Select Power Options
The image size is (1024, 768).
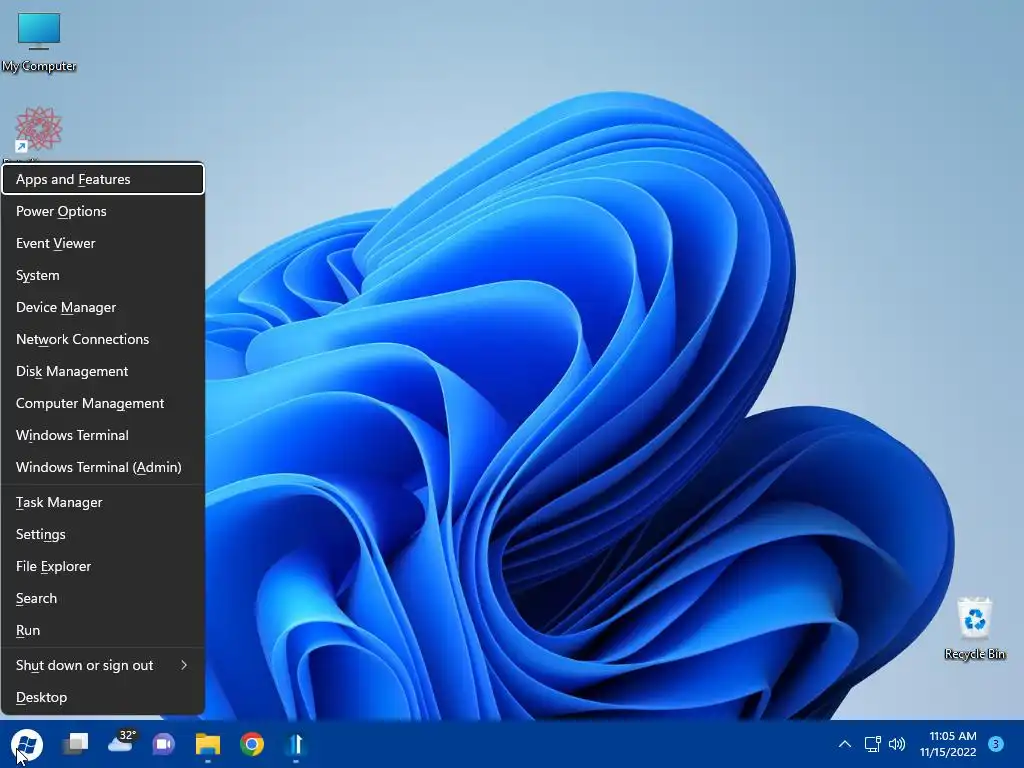tap(103, 211)
